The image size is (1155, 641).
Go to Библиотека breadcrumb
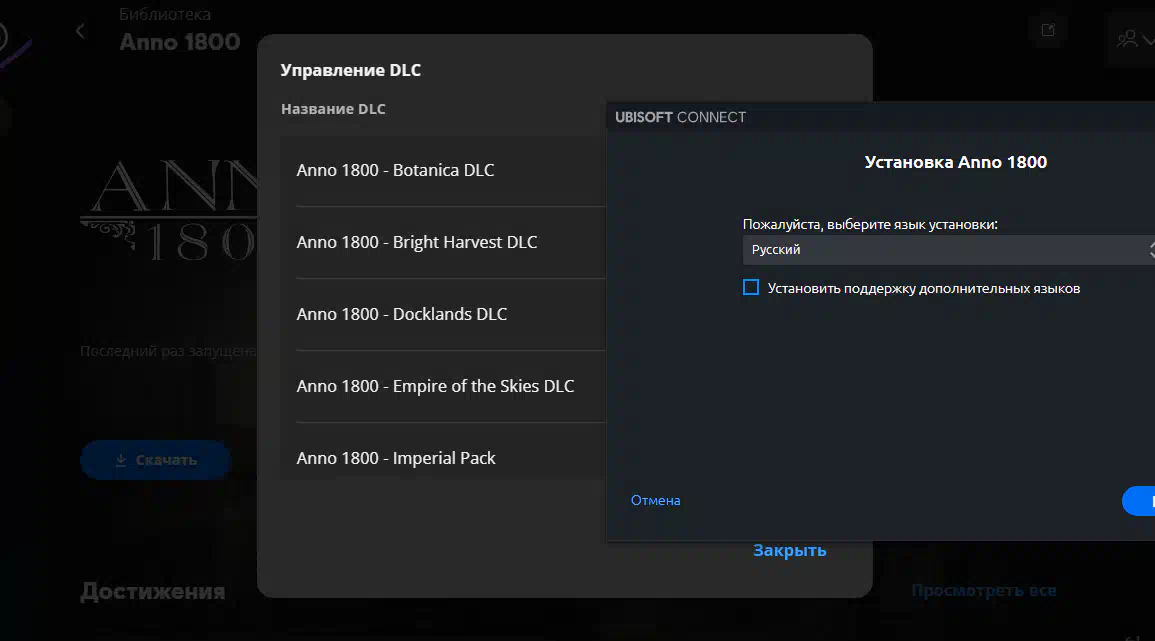coord(165,14)
